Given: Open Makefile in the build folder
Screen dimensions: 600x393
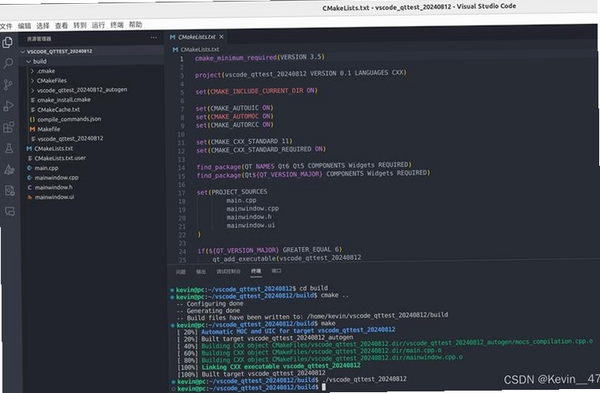Looking at the screenshot, I should pyautogui.click(x=49, y=129).
